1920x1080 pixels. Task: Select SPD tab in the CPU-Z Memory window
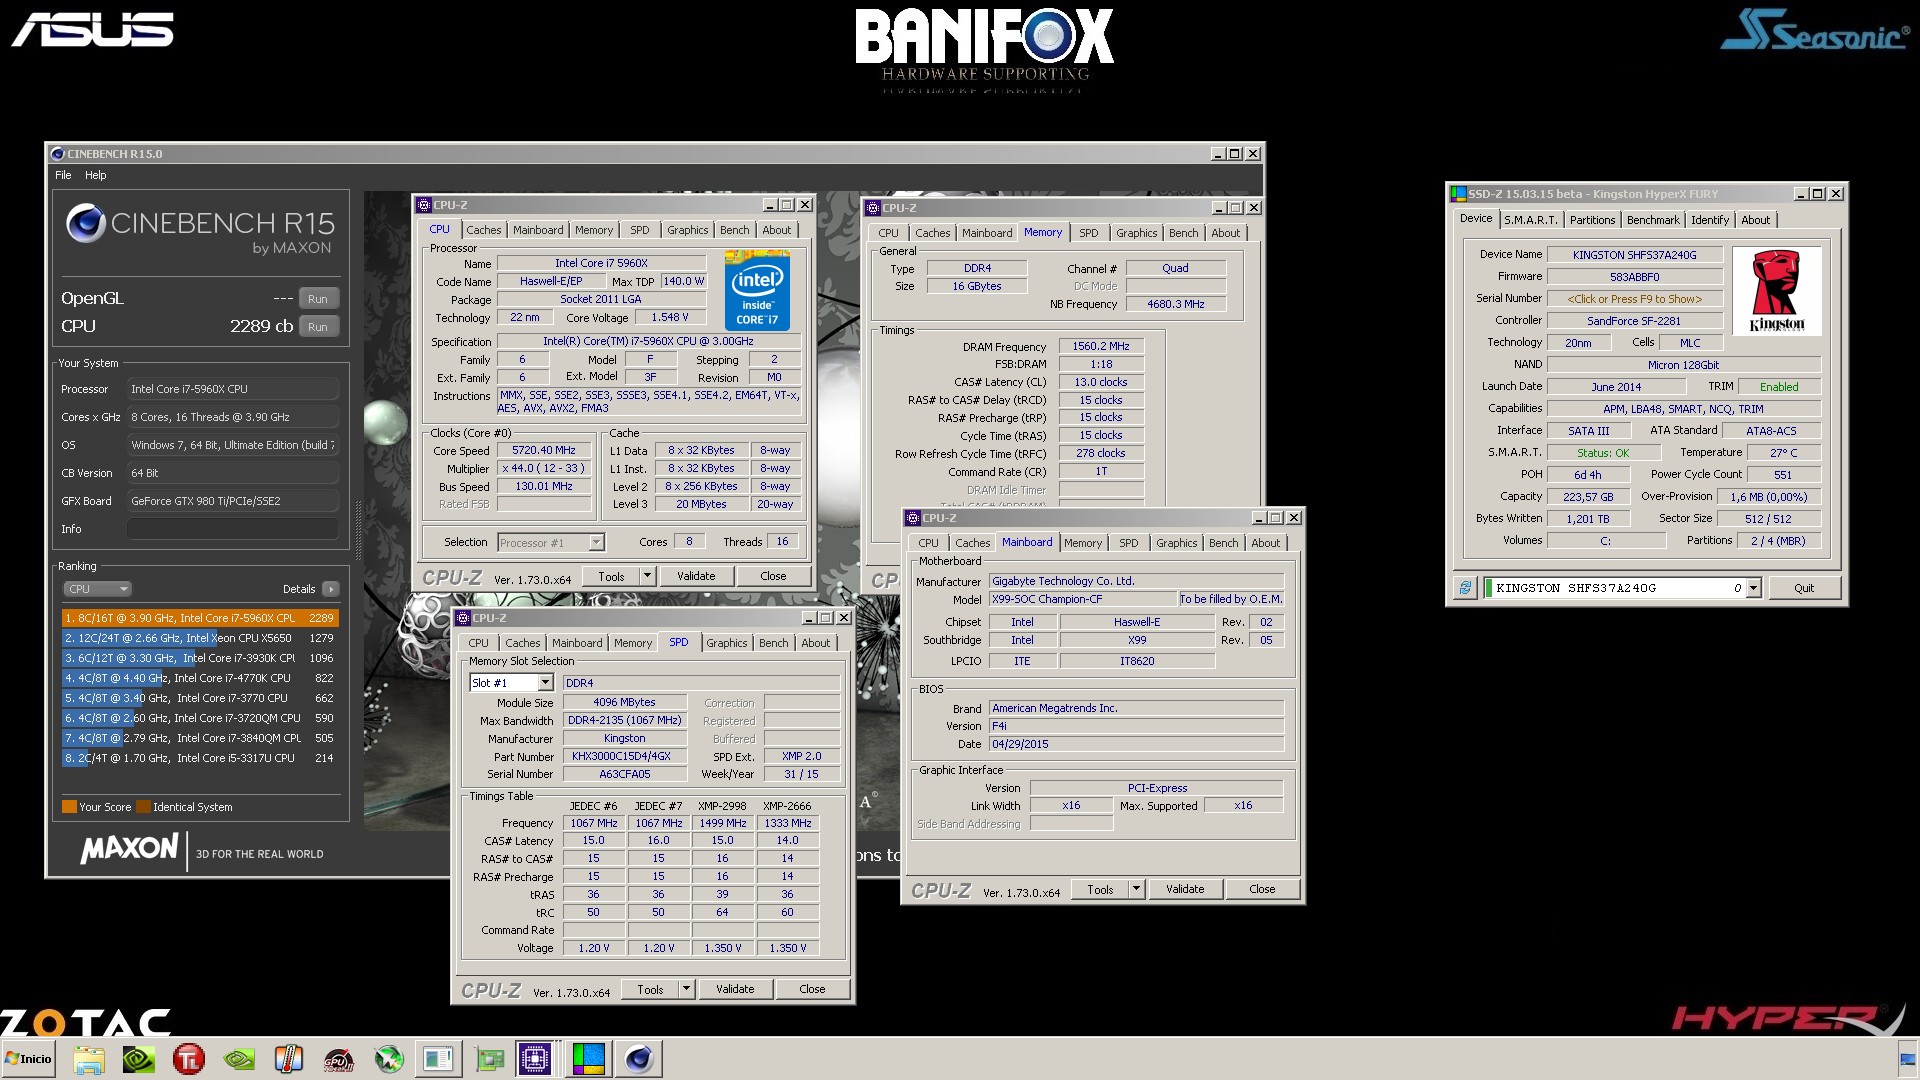point(1089,233)
